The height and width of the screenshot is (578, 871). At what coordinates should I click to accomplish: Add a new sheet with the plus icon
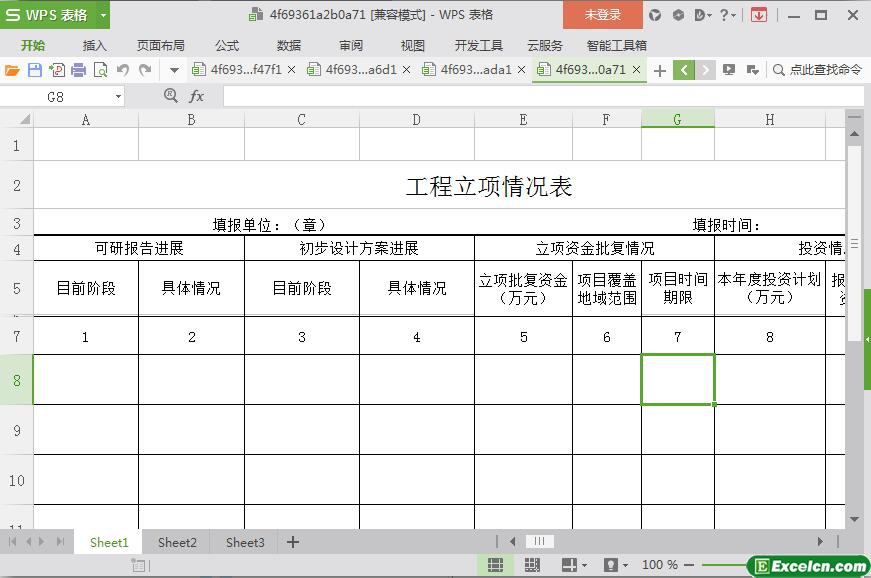[x=293, y=542]
